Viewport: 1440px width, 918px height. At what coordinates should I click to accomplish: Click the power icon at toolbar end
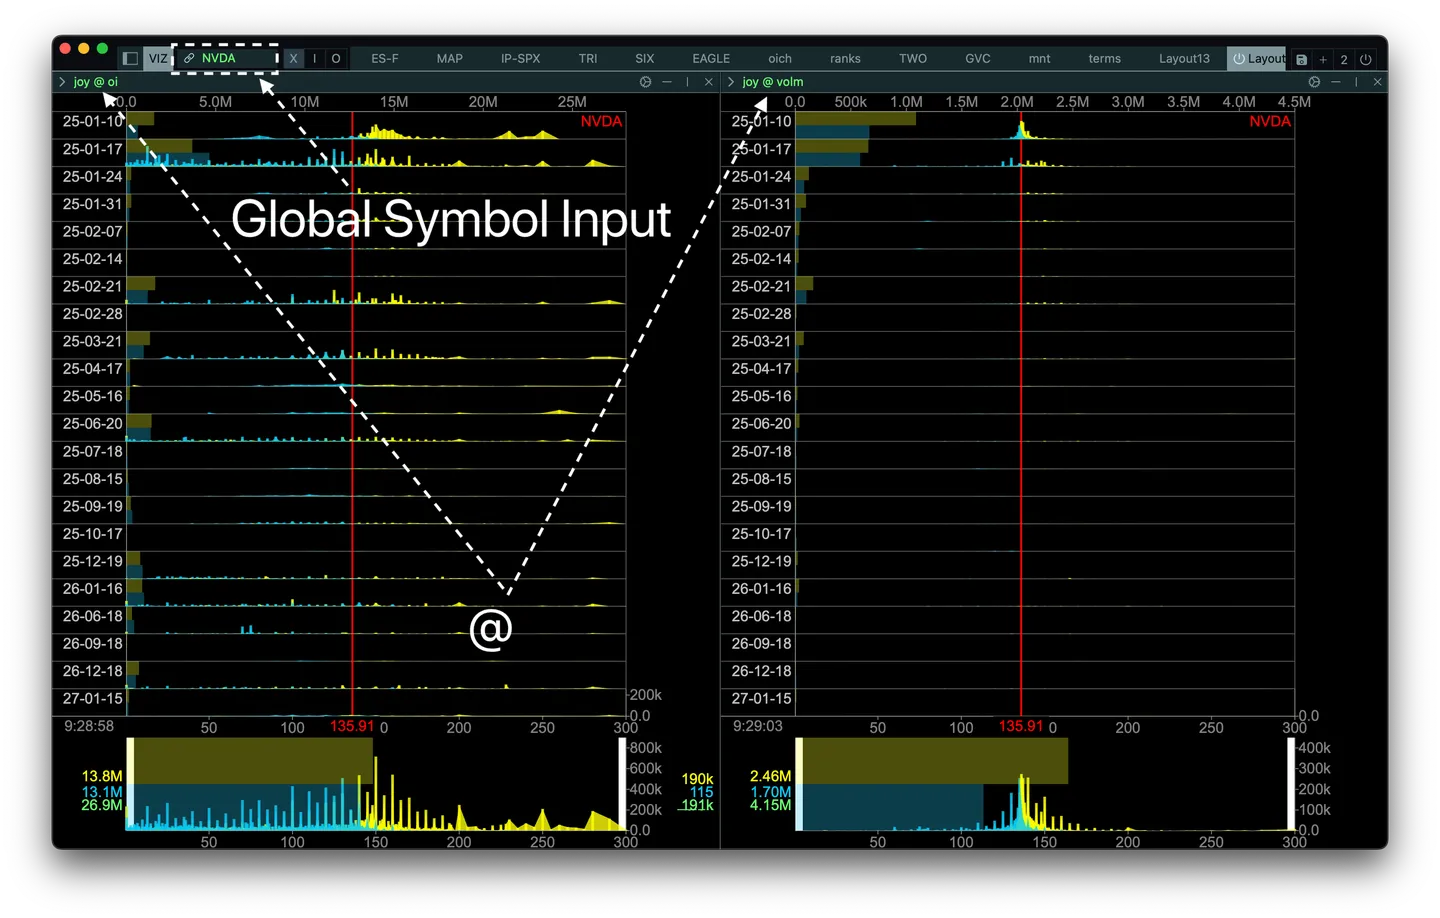point(1365,60)
